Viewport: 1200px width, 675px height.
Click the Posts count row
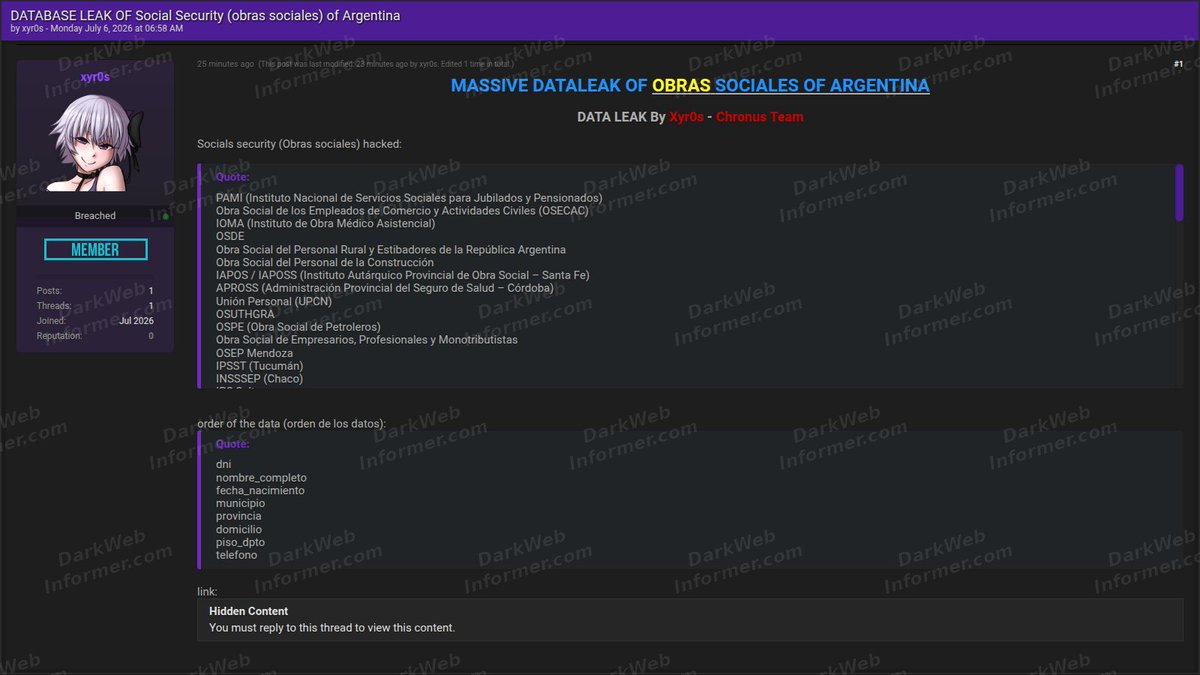[x=95, y=291]
